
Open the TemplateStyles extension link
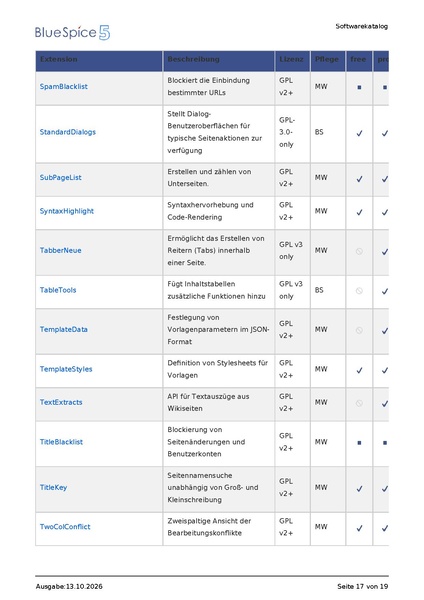66,370
